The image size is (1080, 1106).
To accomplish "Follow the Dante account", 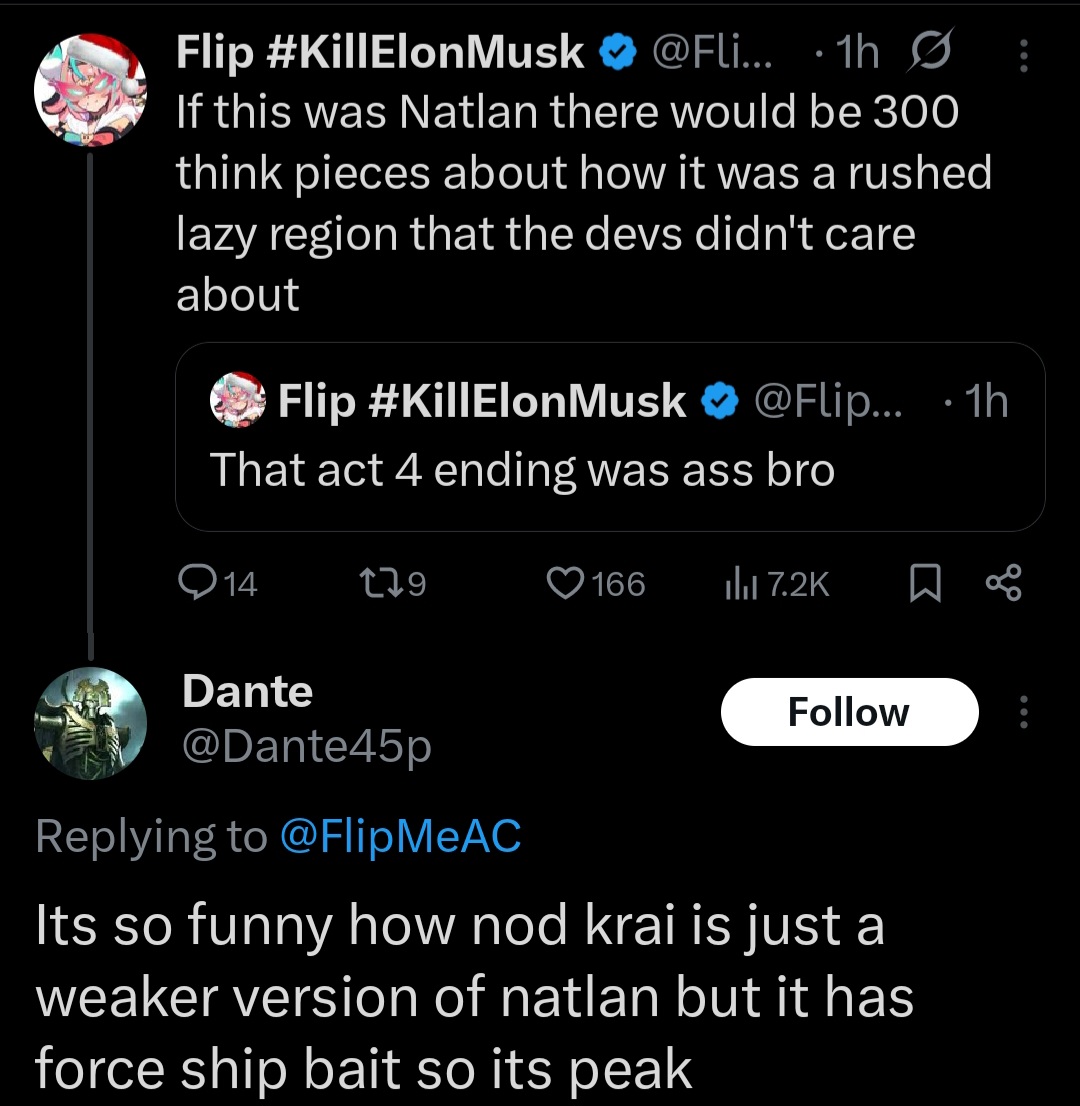I will [848, 712].
